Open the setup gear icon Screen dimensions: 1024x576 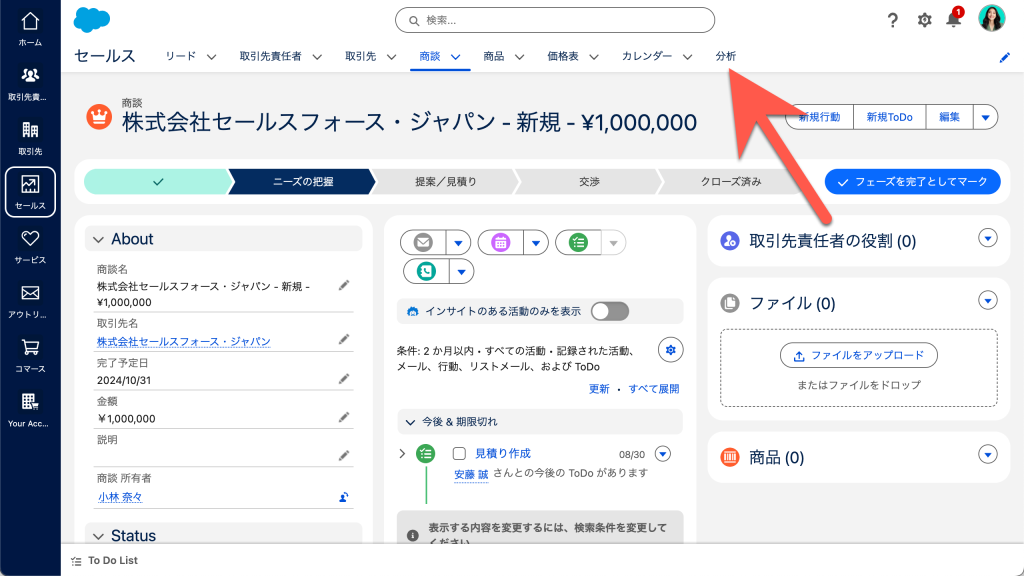(x=924, y=20)
